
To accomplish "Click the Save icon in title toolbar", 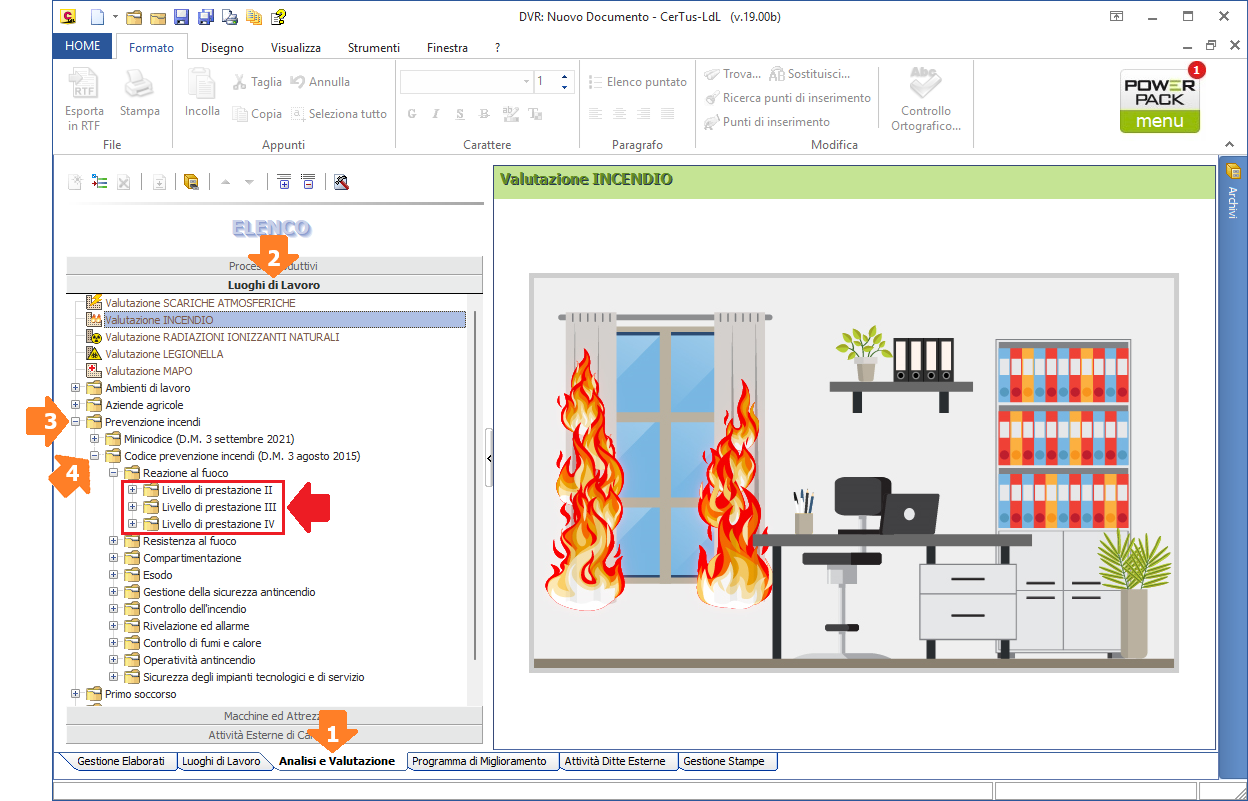I will point(181,17).
